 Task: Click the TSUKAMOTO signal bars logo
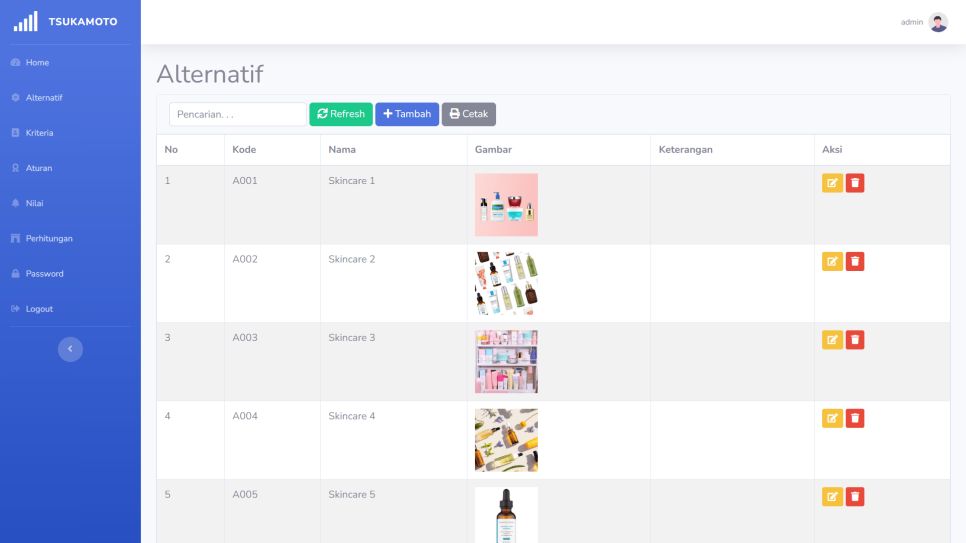point(26,21)
